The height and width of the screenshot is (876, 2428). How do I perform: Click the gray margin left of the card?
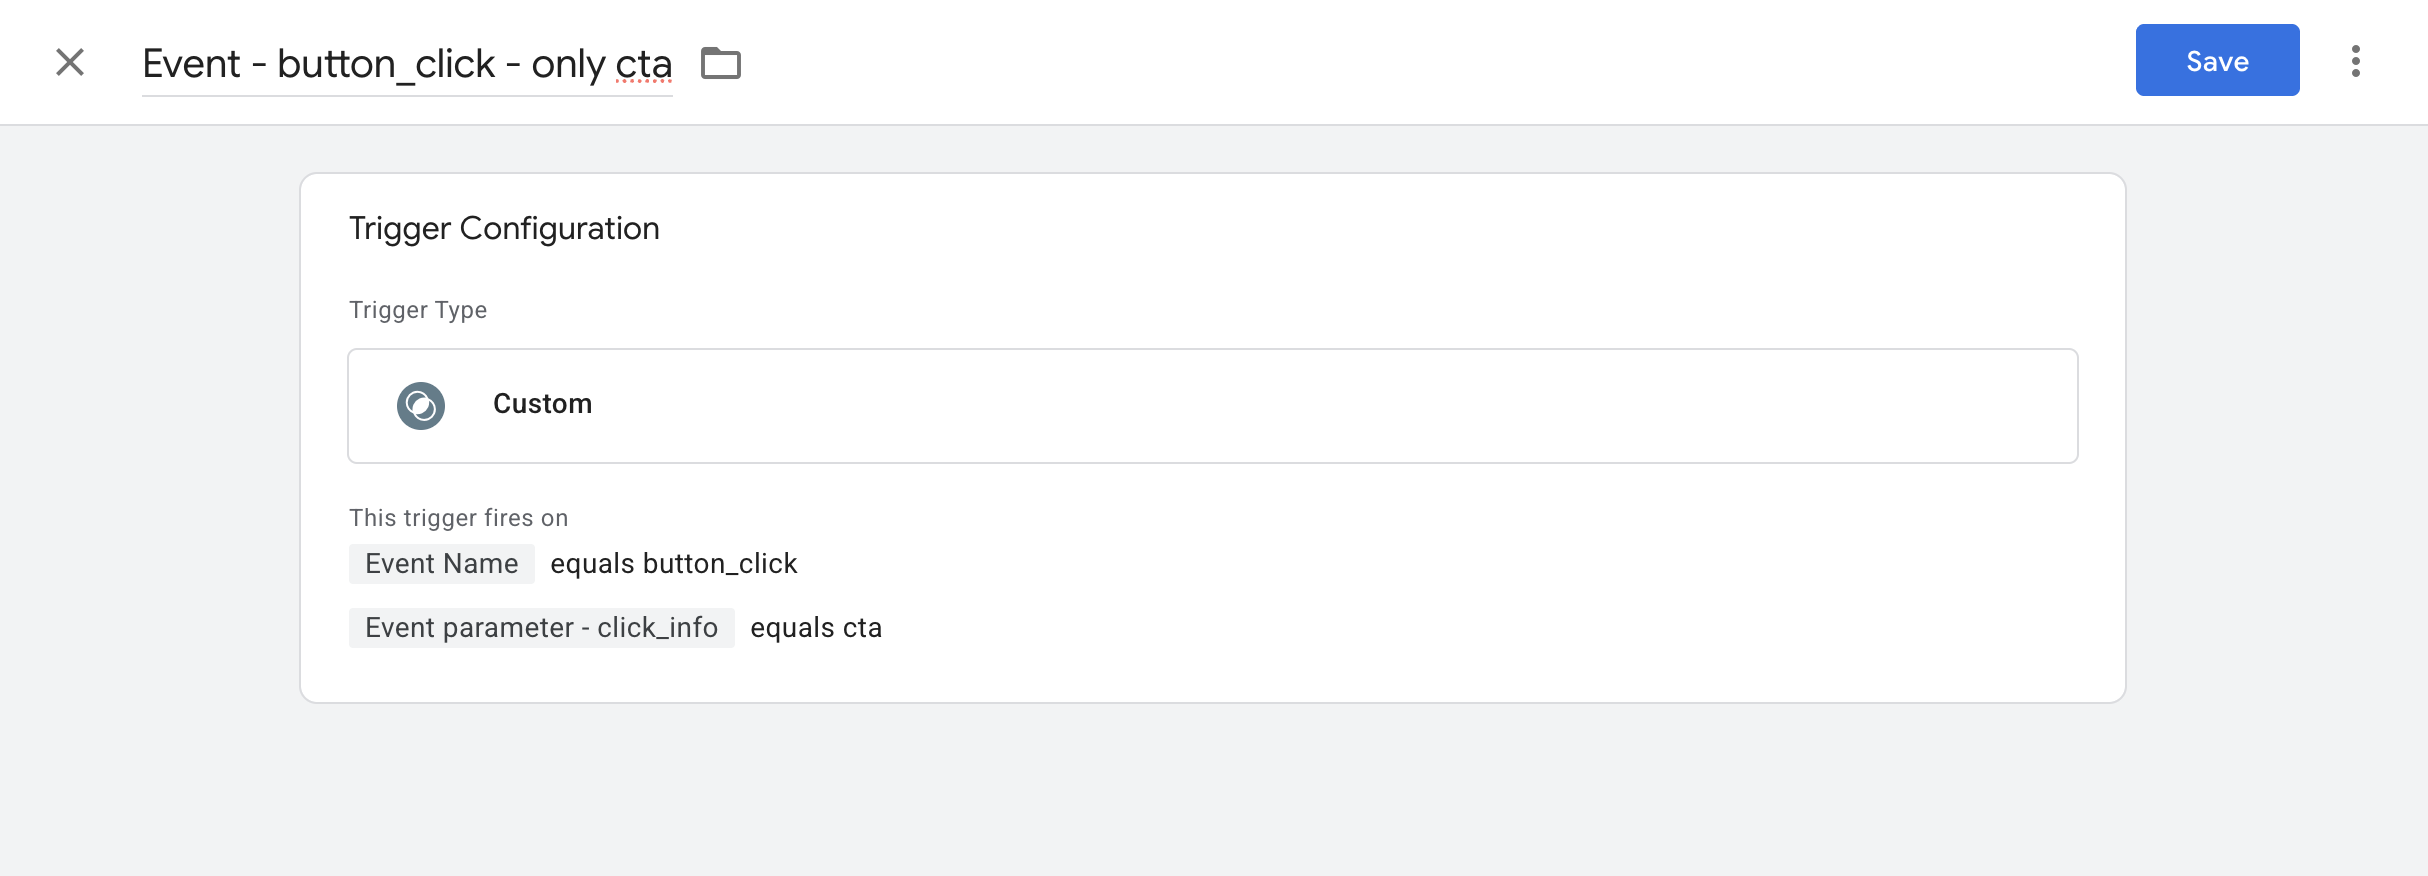point(150,450)
